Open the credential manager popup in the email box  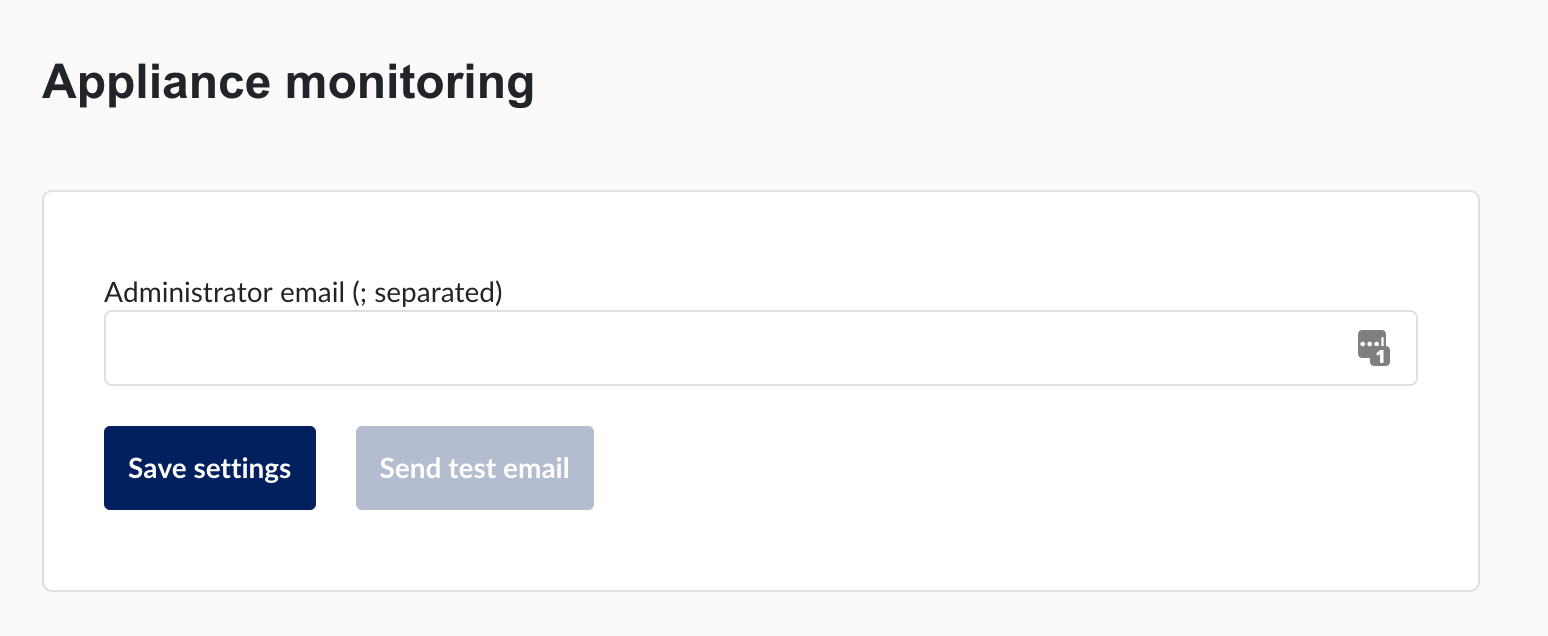pos(1373,347)
